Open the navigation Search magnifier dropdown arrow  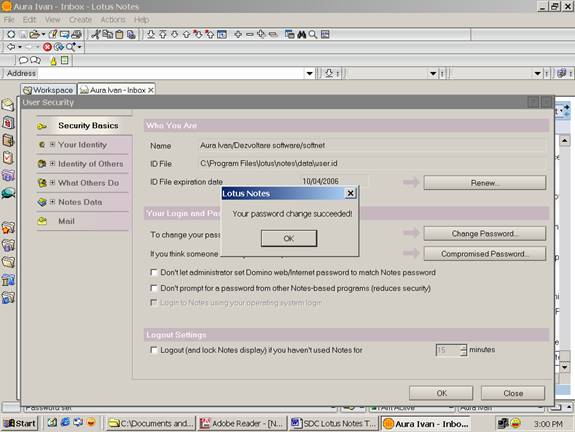point(80,47)
